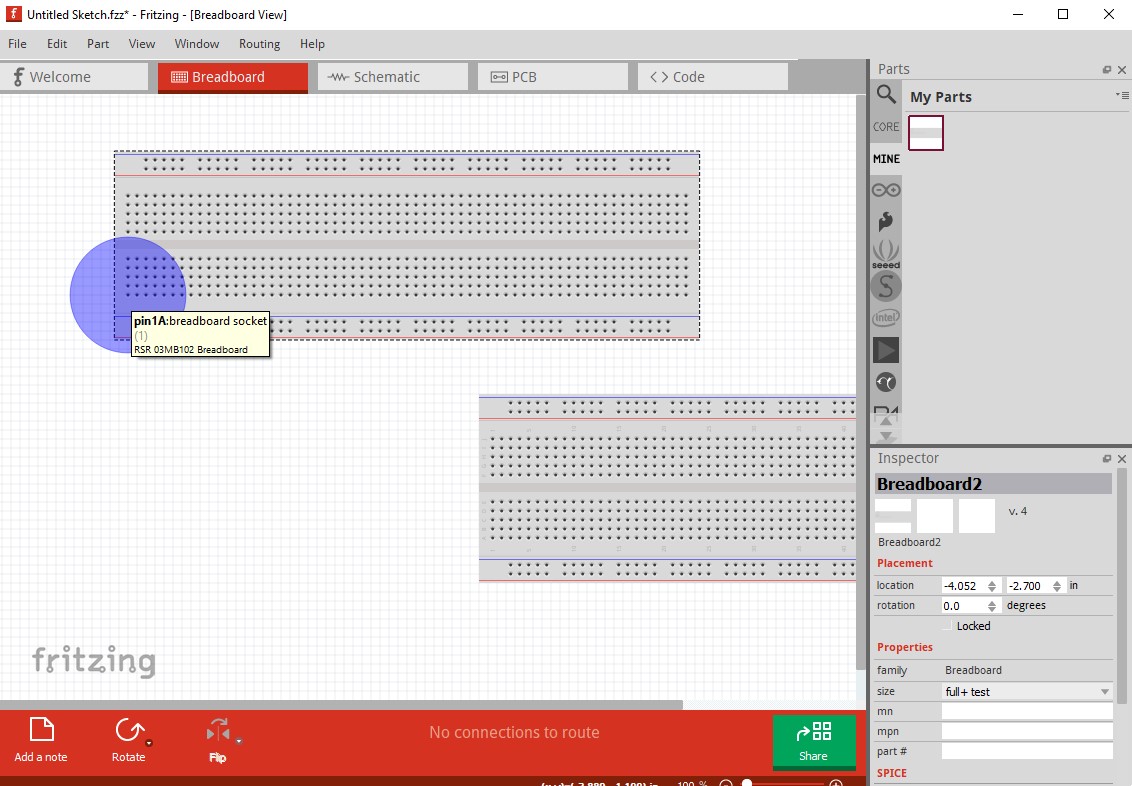Click the green Share button
This screenshot has width=1132, height=786.
pyautogui.click(x=813, y=739)
